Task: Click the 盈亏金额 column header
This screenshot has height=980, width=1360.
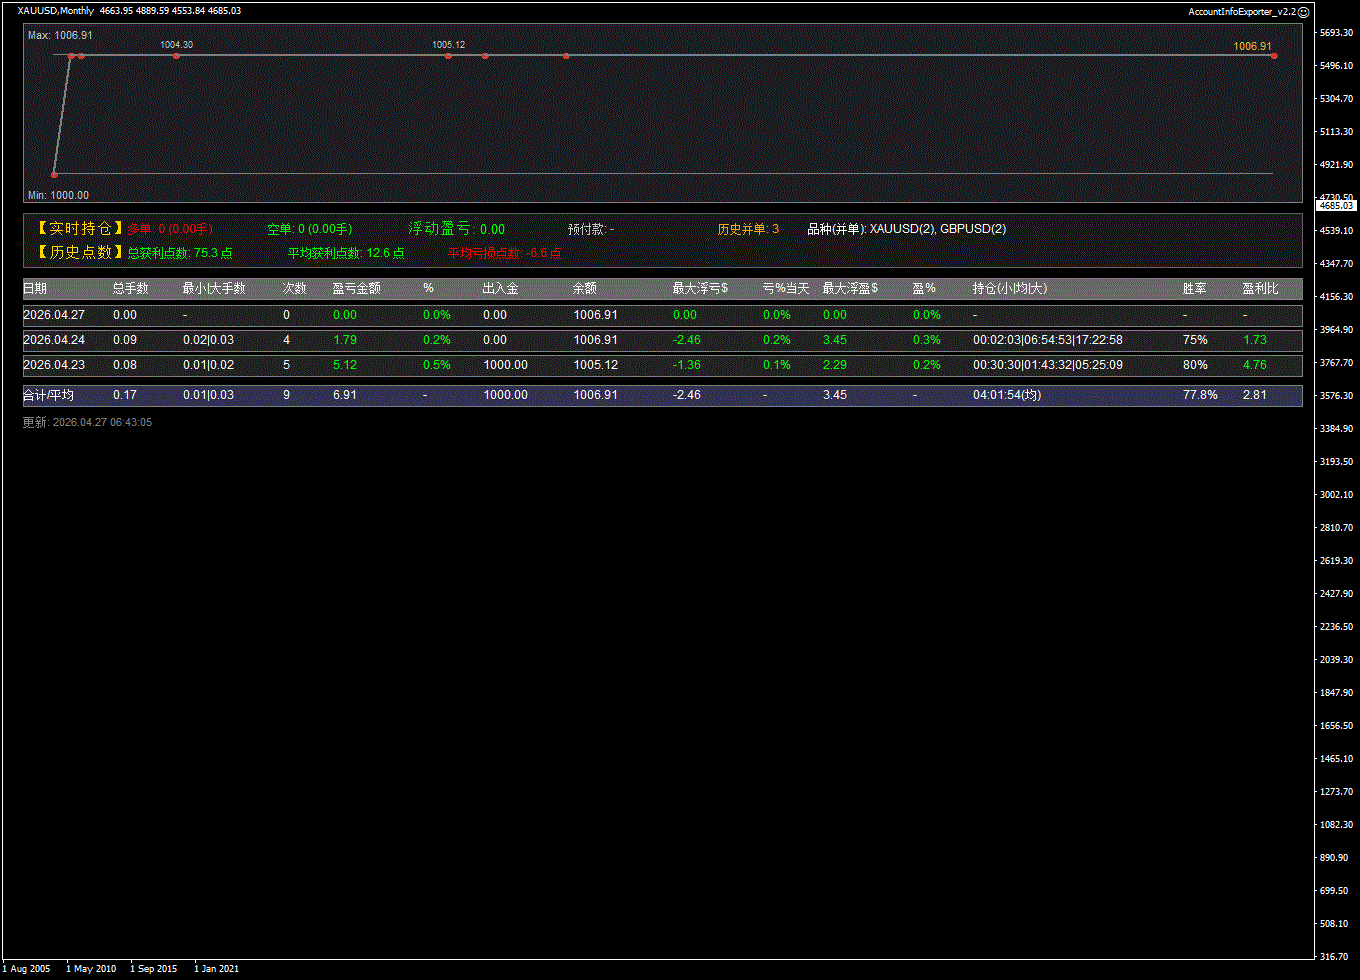Action: (x=356, y=288)
